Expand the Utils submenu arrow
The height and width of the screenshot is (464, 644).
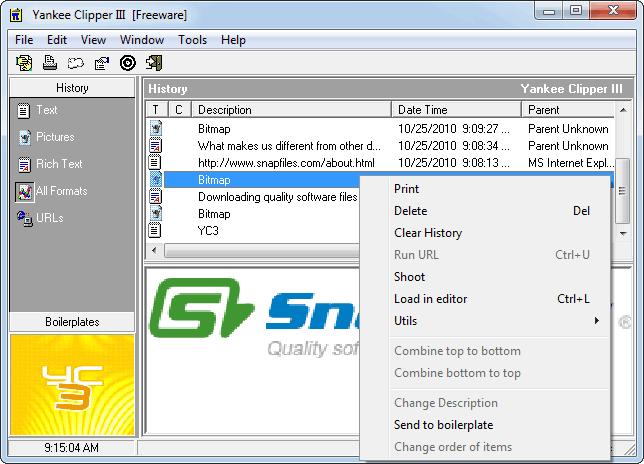(596, 321)
